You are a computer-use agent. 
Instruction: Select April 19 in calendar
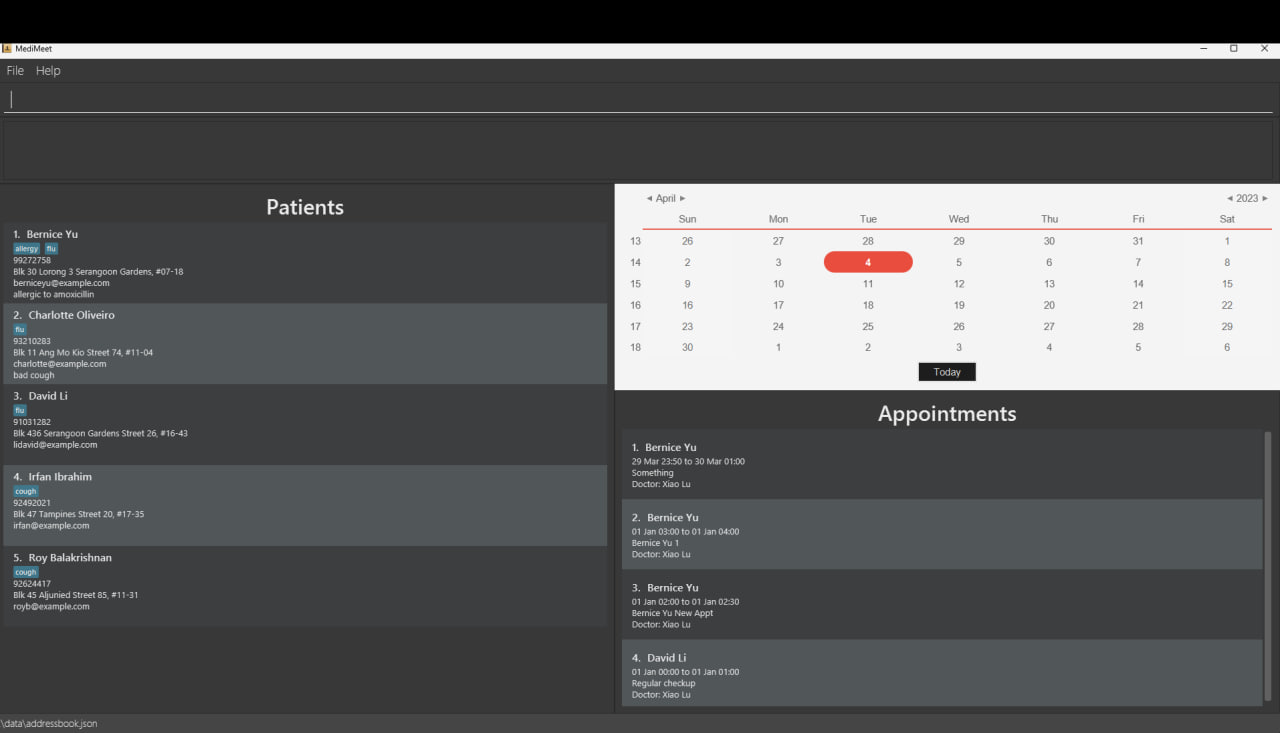coord(959,305)
